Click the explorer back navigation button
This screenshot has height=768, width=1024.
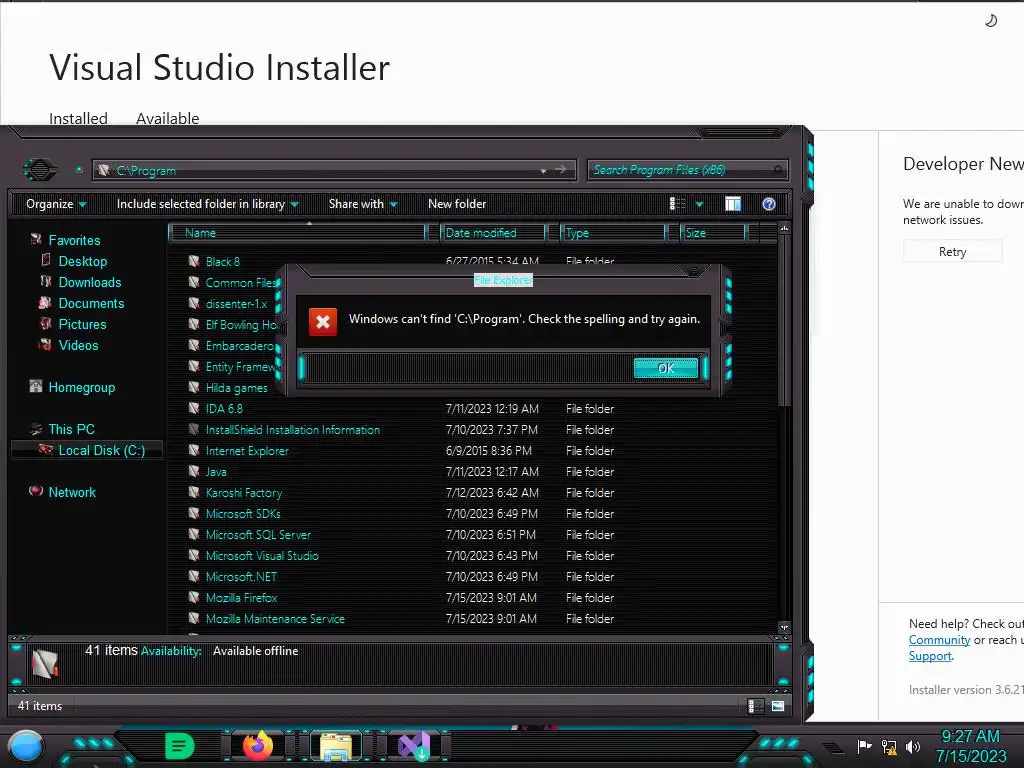click(x=40, y=170)
